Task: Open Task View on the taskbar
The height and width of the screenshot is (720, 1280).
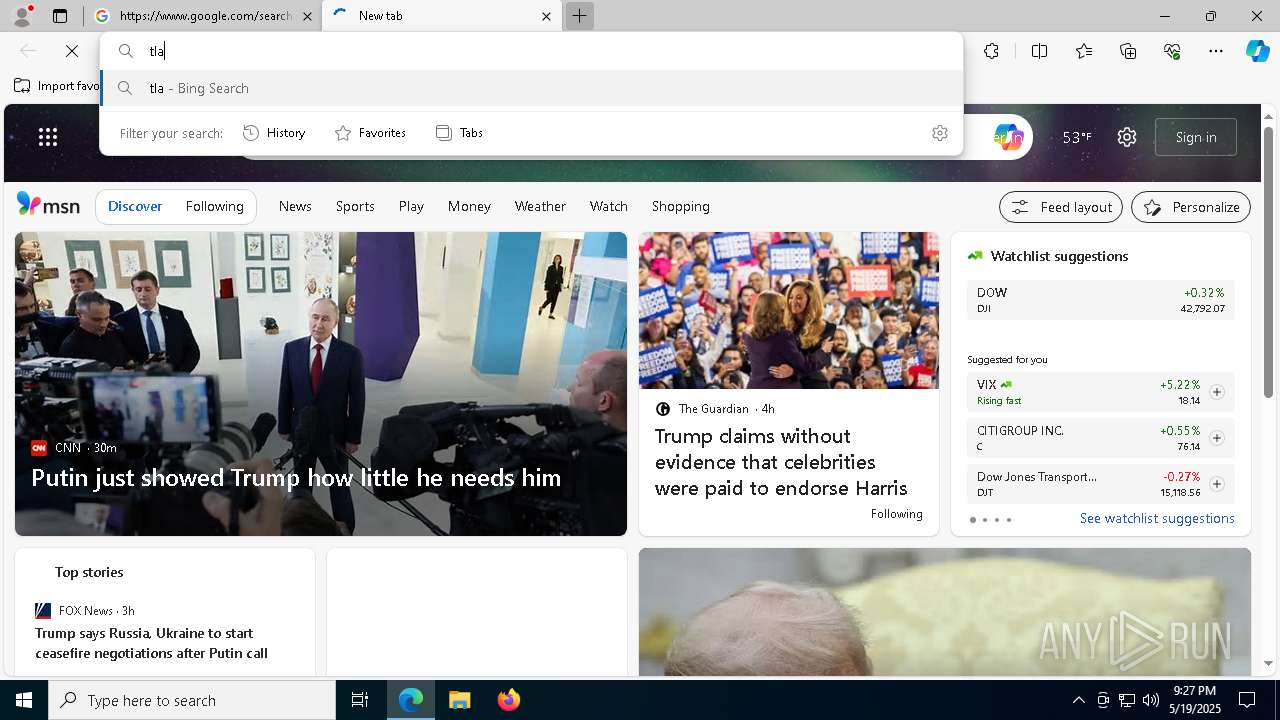Action: 360,700
